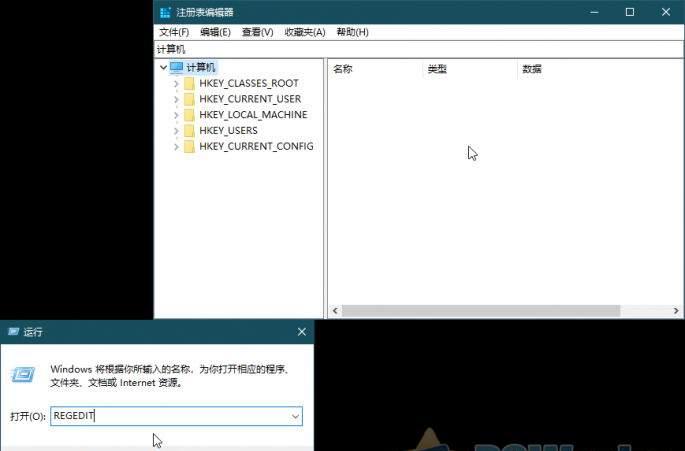Expand HKEY_CURRENT_USER key
The height and width of the screenshot is (451, 685).
point(176,99)
